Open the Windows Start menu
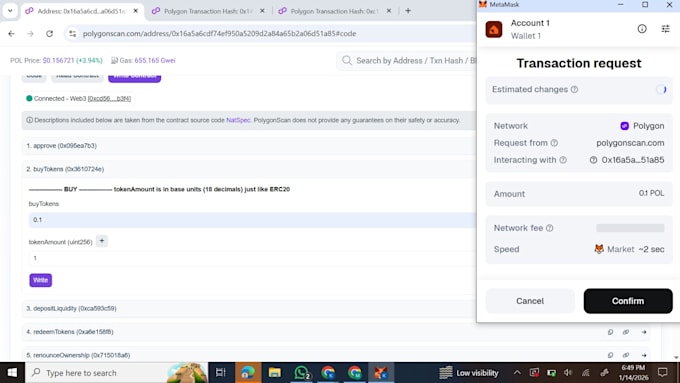The width and height of the screenshot is (680, 383). [x=12, y=373]
